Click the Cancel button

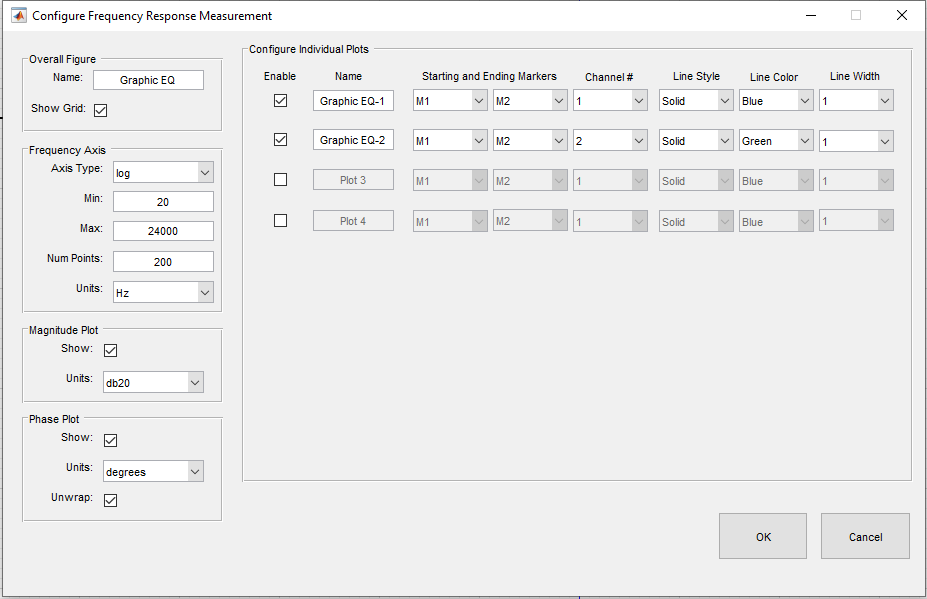coord(865,537)
